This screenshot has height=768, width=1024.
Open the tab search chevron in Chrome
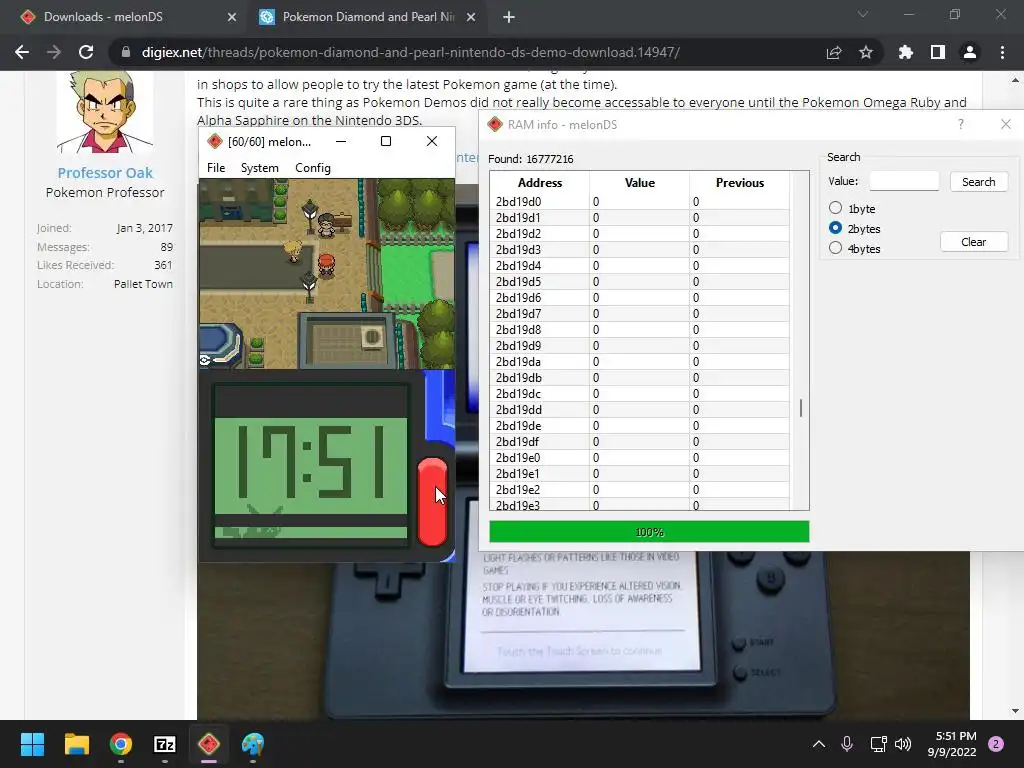863,14
